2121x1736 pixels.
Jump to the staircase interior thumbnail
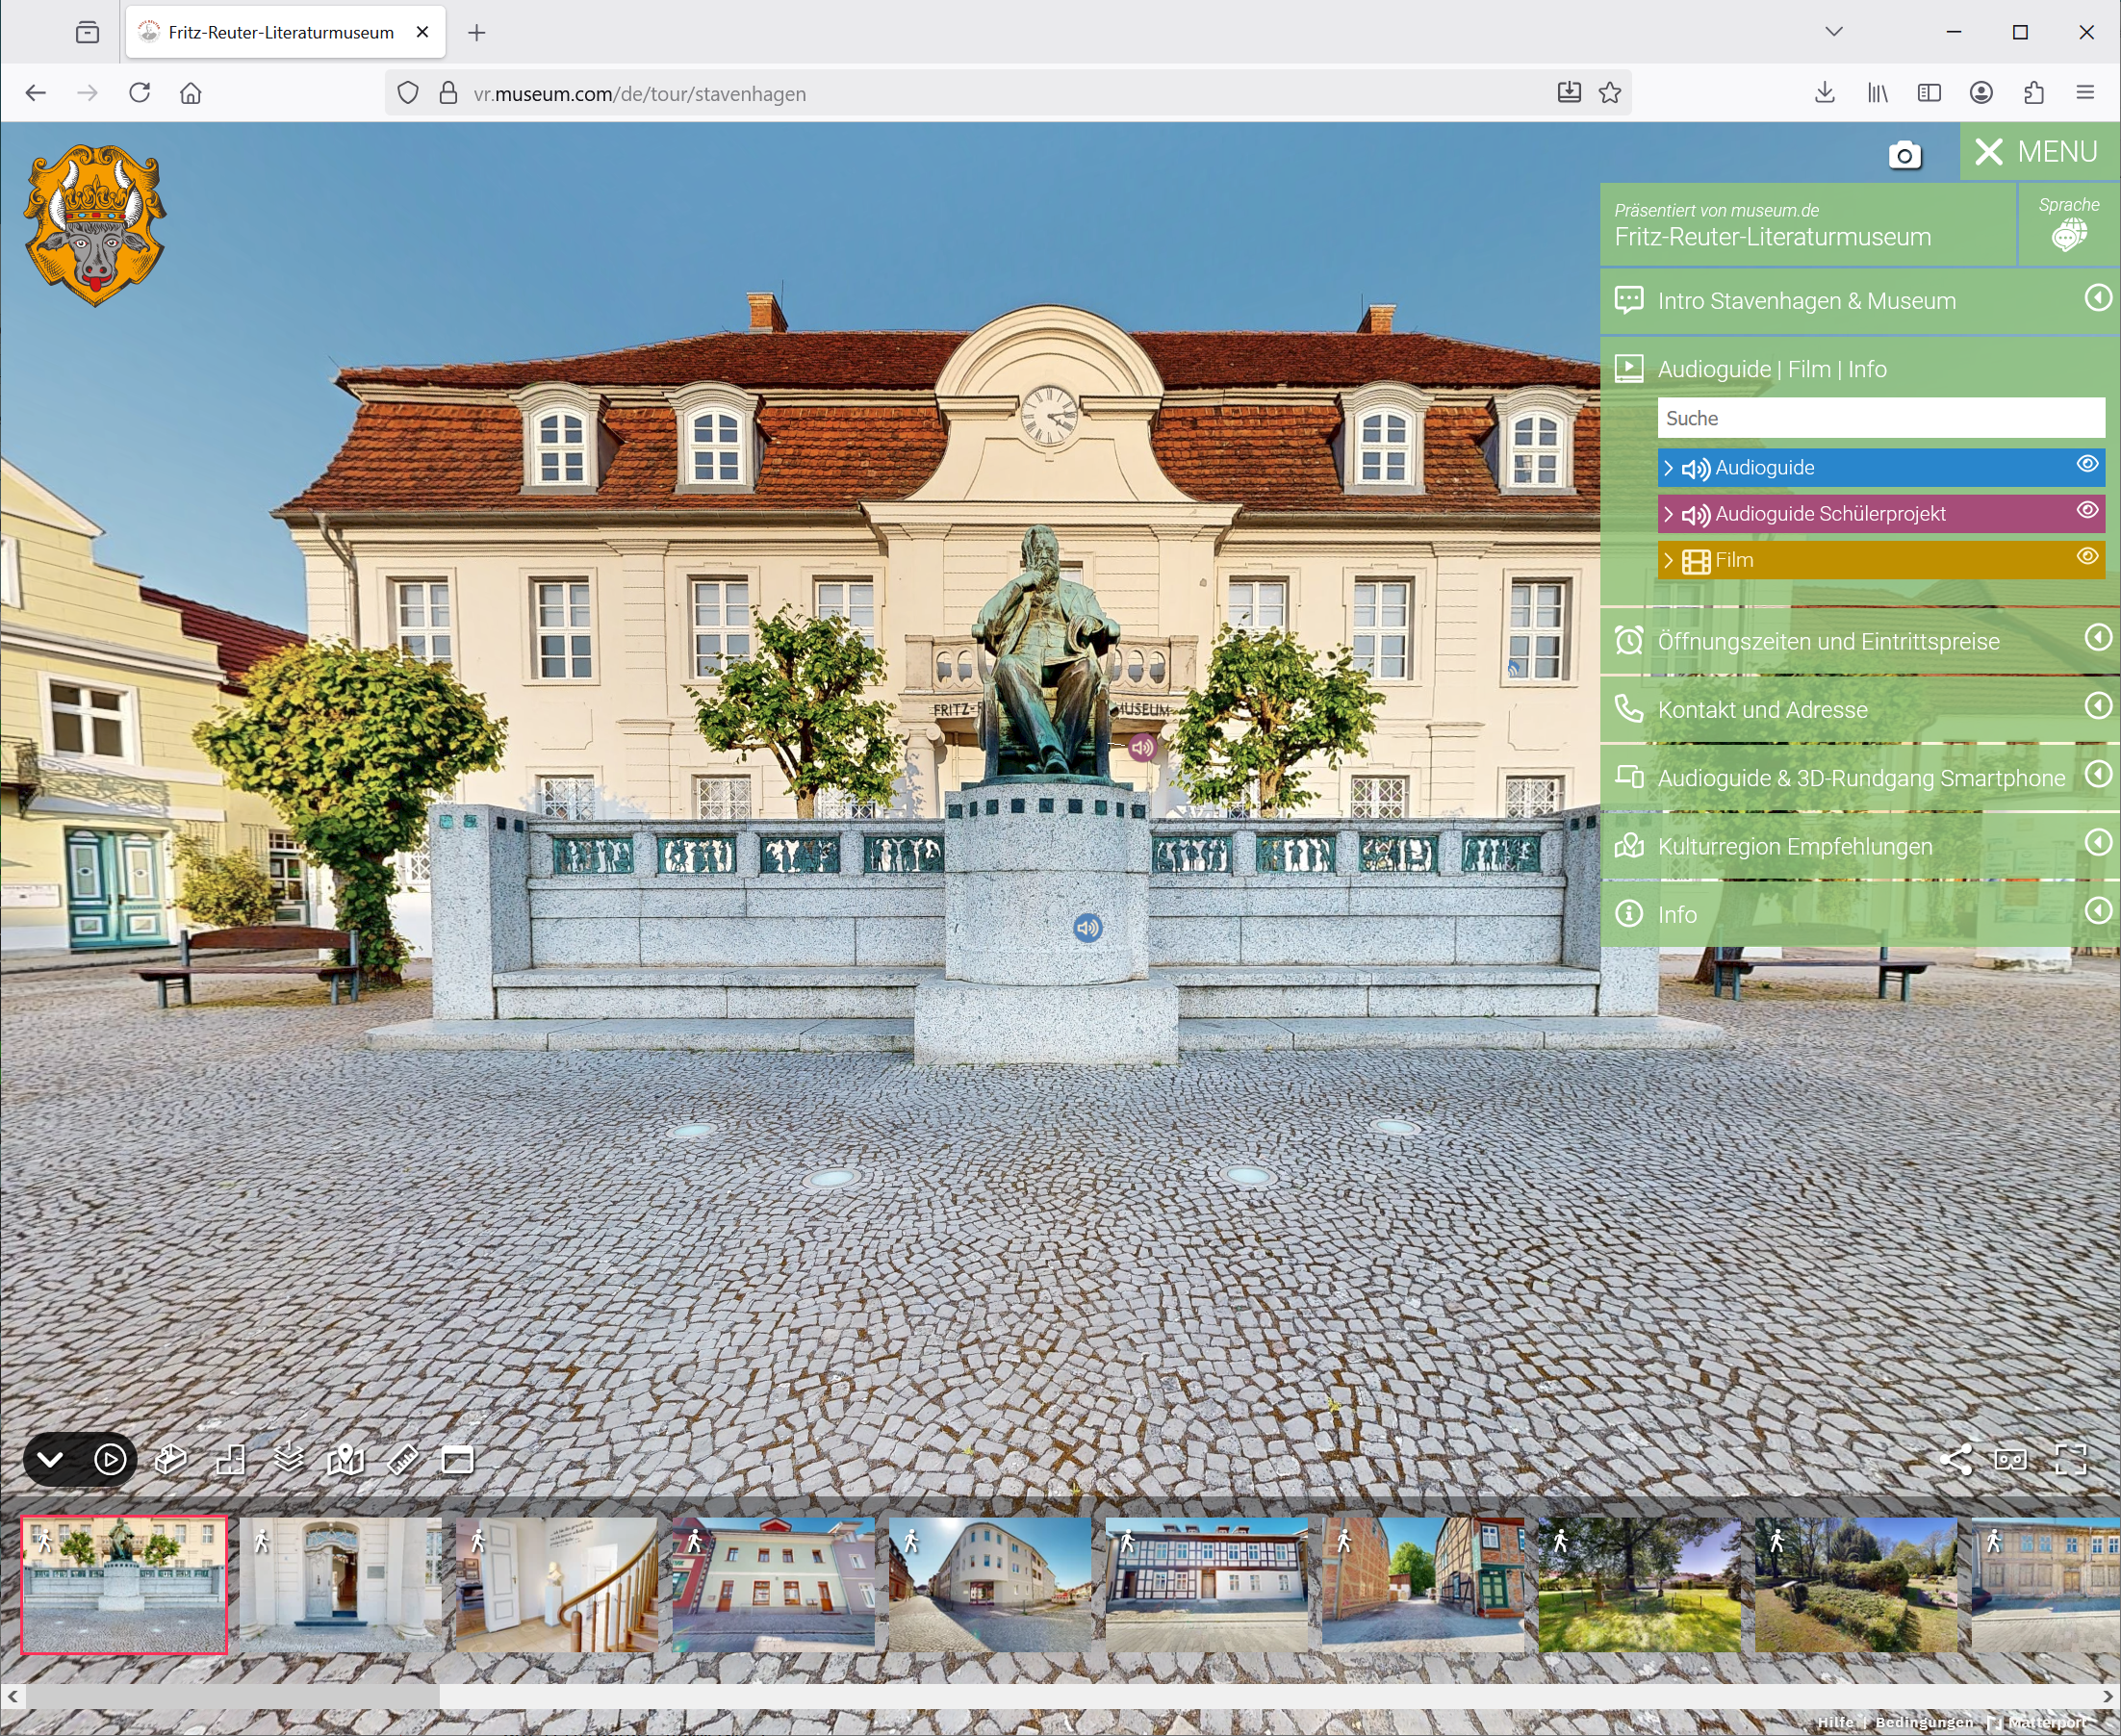coord(556,1584)
